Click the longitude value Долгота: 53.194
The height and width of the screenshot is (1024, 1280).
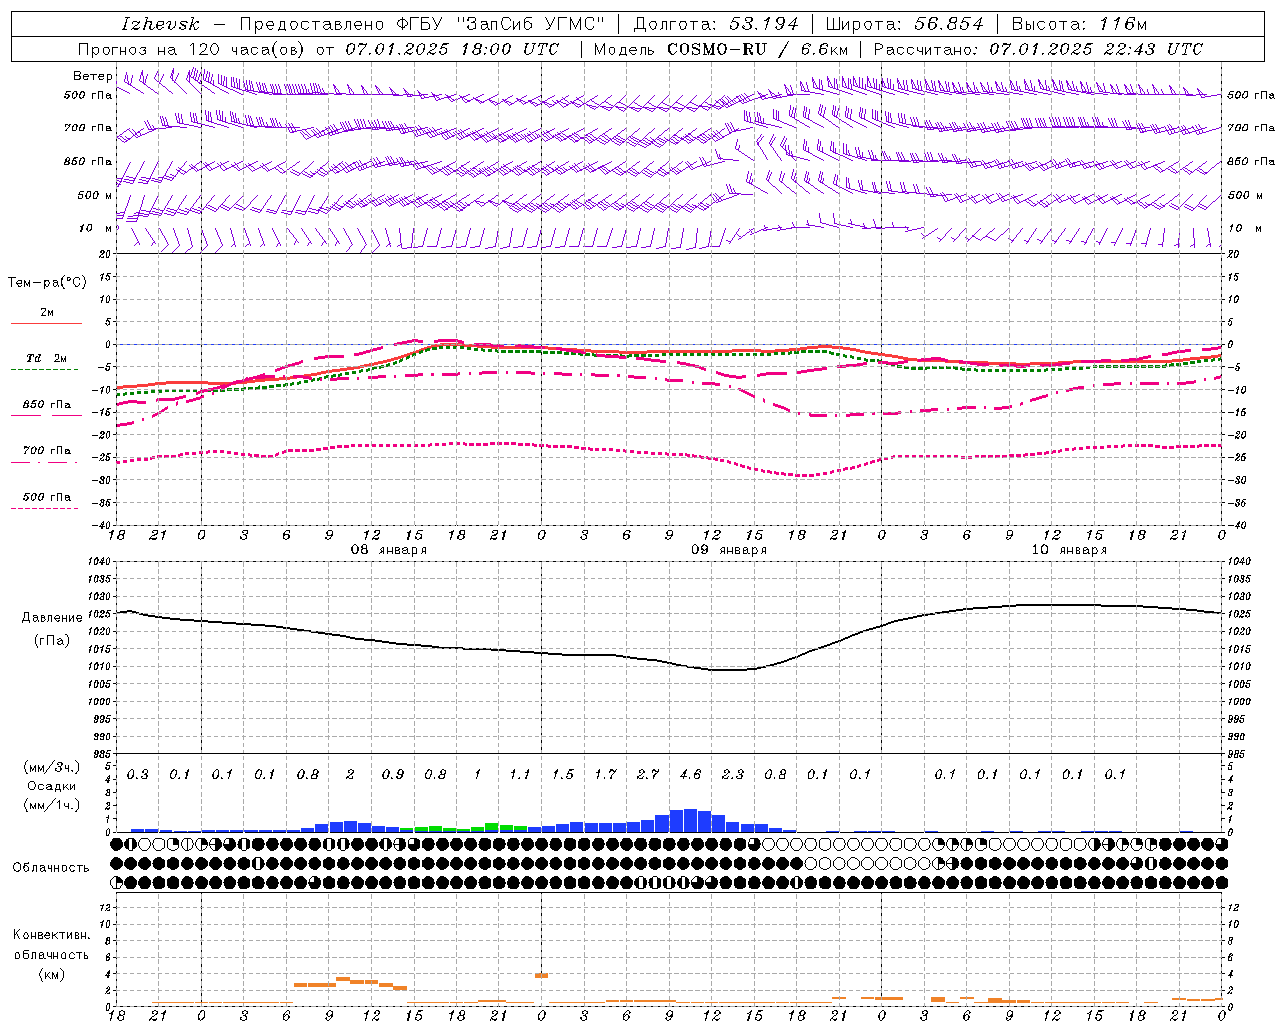tap(716, 24)
